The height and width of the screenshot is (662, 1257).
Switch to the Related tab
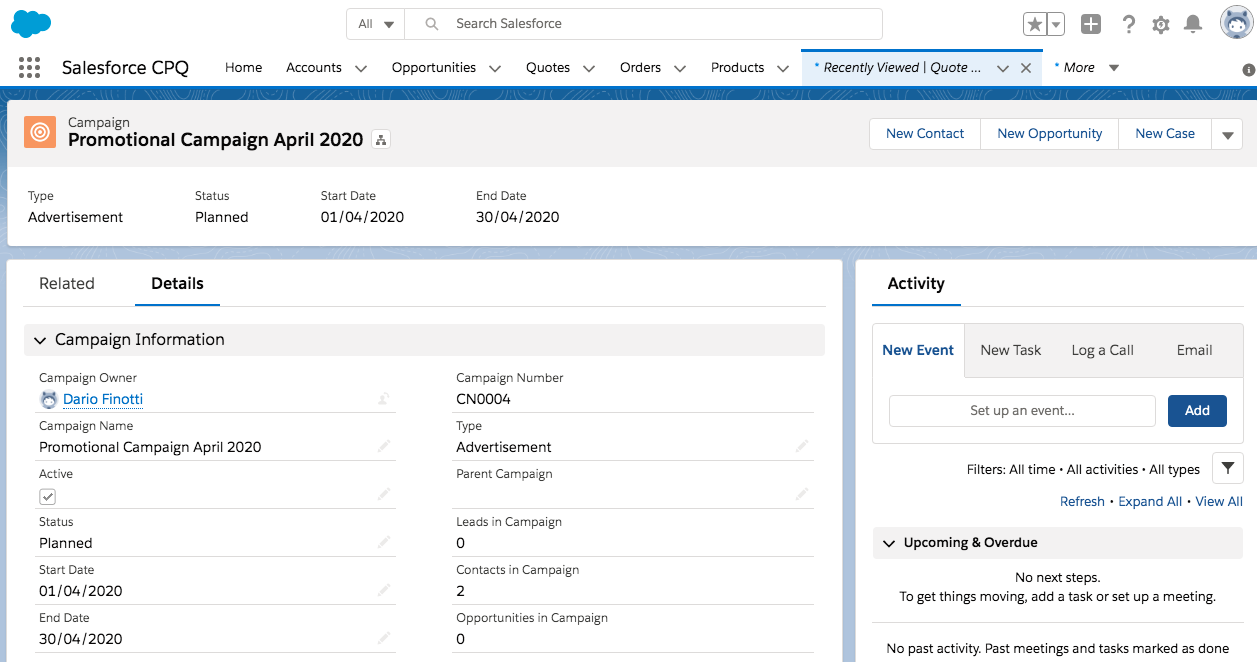tap(67, 284)
